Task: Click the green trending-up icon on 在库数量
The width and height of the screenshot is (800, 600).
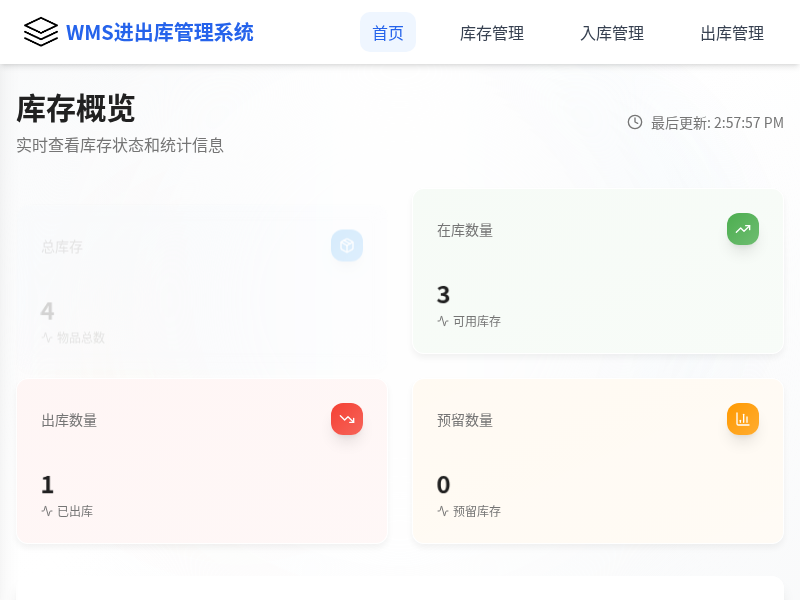Action: [x=743, y=229]
